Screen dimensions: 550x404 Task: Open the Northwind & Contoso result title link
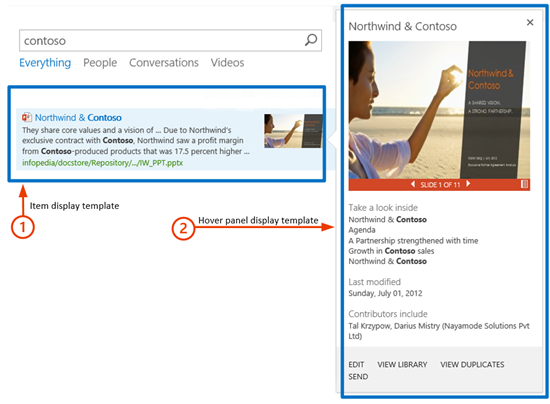[x=78, y=117]
